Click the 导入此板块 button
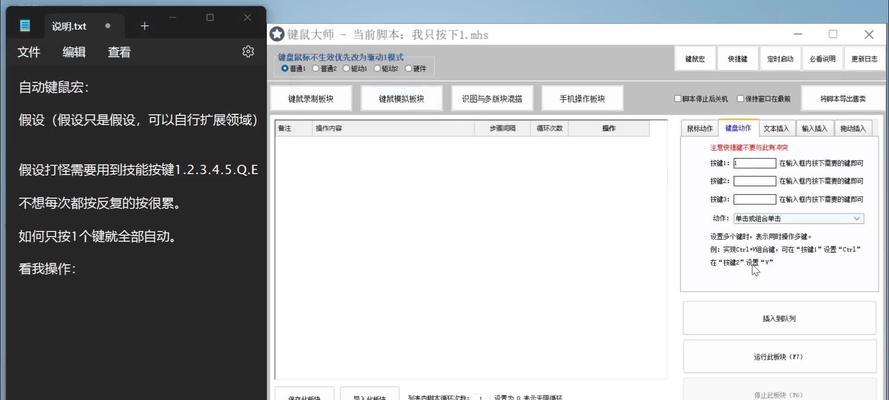The height and width of the screenshot is (400, 889). pyautogui.click(x=370, y=394)
